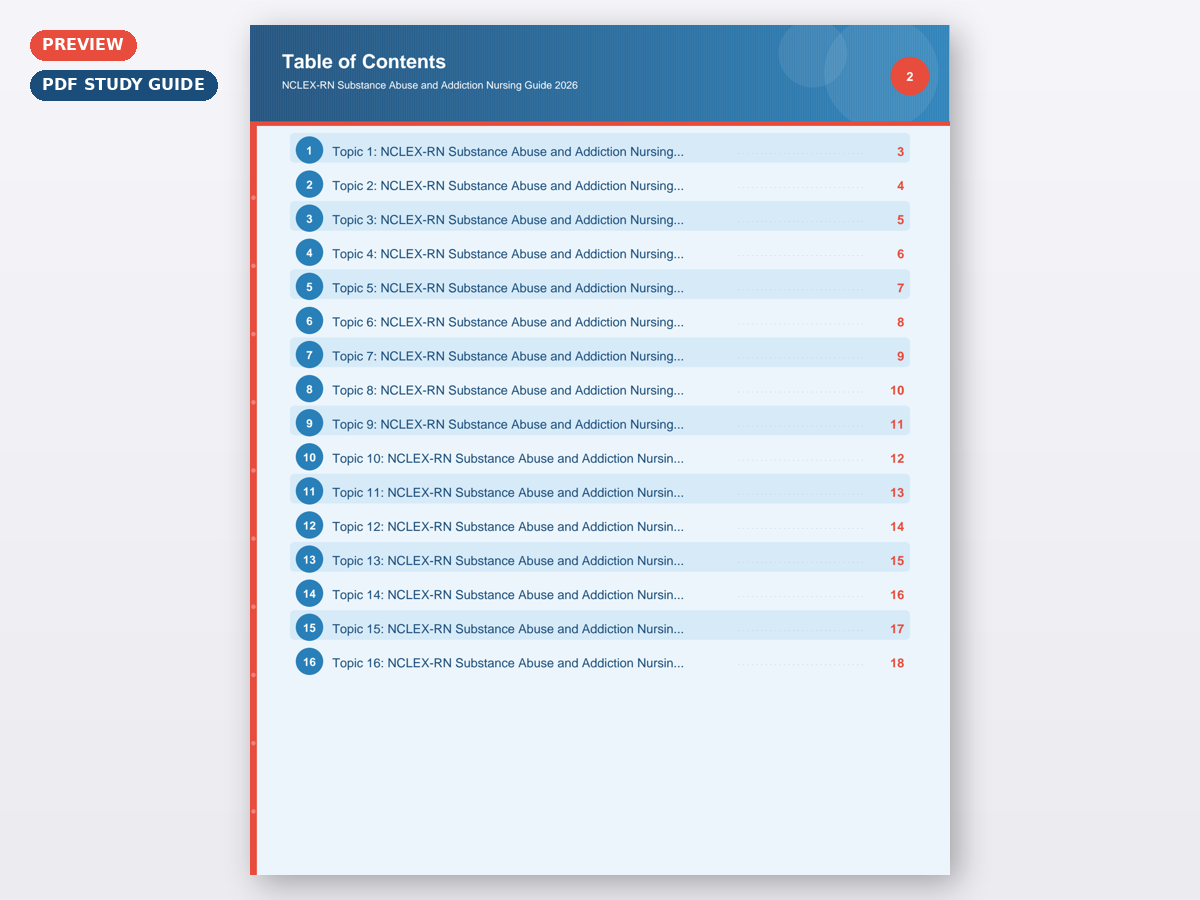Open Topic 2 entry in contents
Screen dimensions: 1200x900
pyautogui.click(x=507, y=186)
